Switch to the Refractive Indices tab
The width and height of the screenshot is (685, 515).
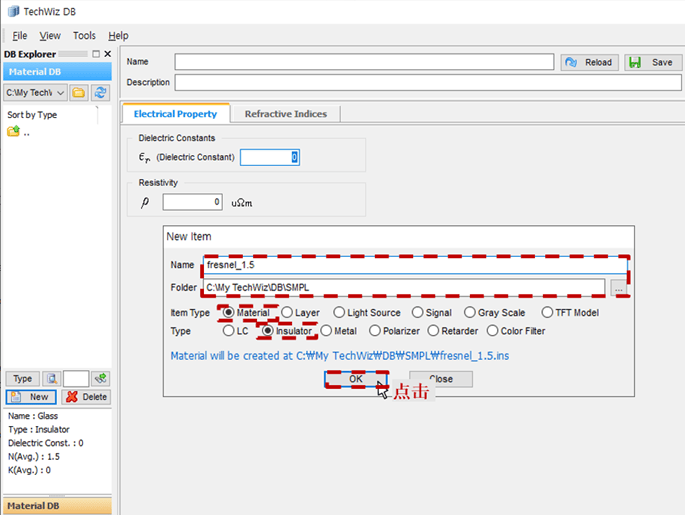(286, 114)
